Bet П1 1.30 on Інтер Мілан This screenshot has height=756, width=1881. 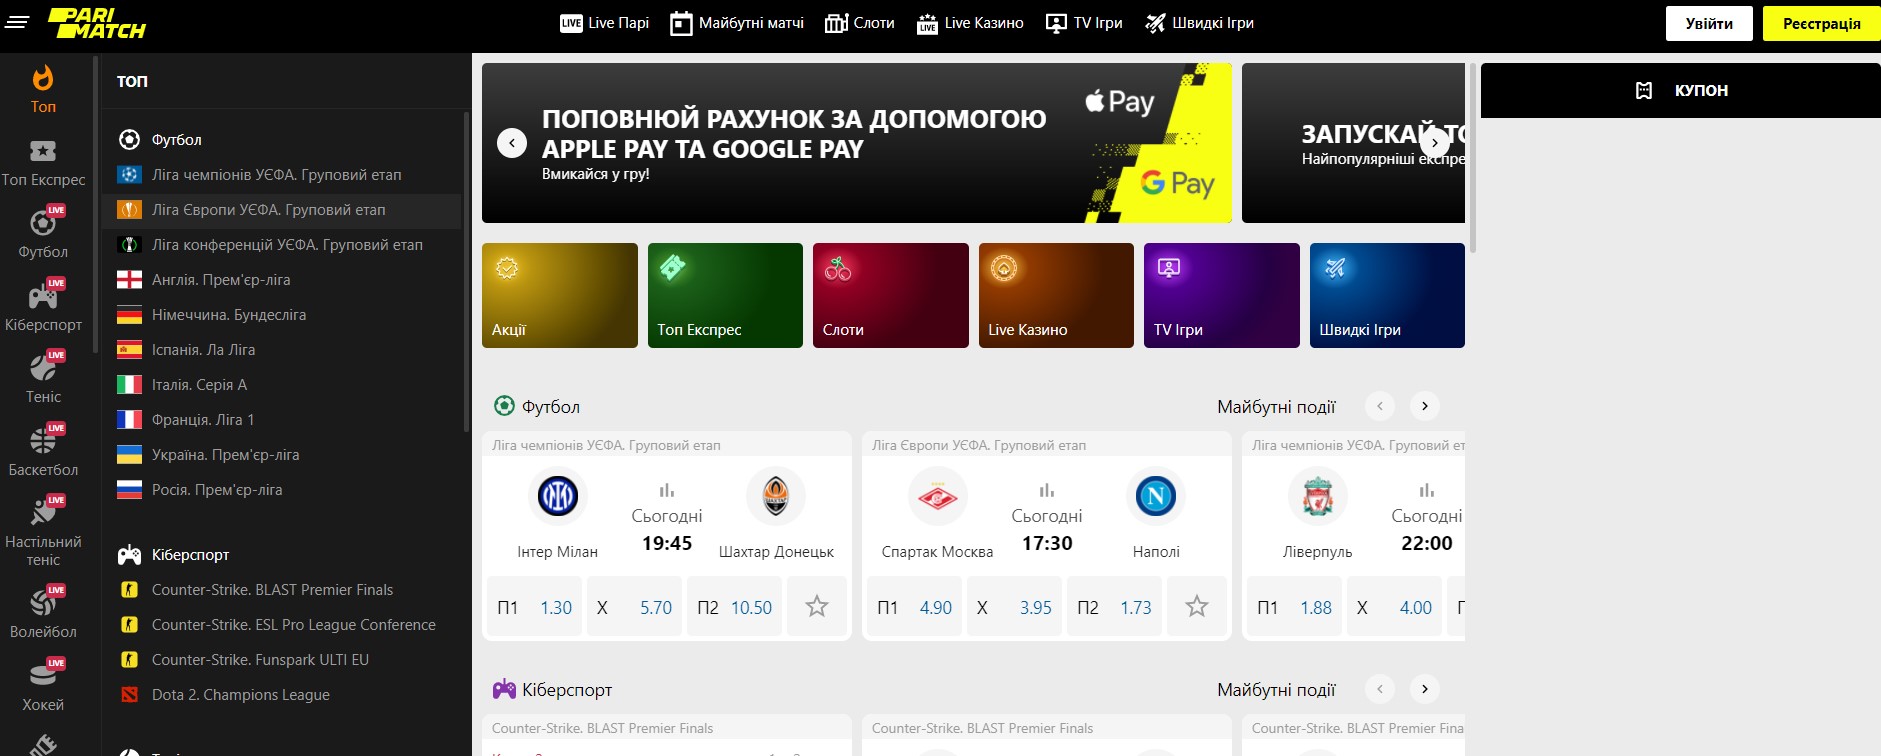tap(534, 607)
